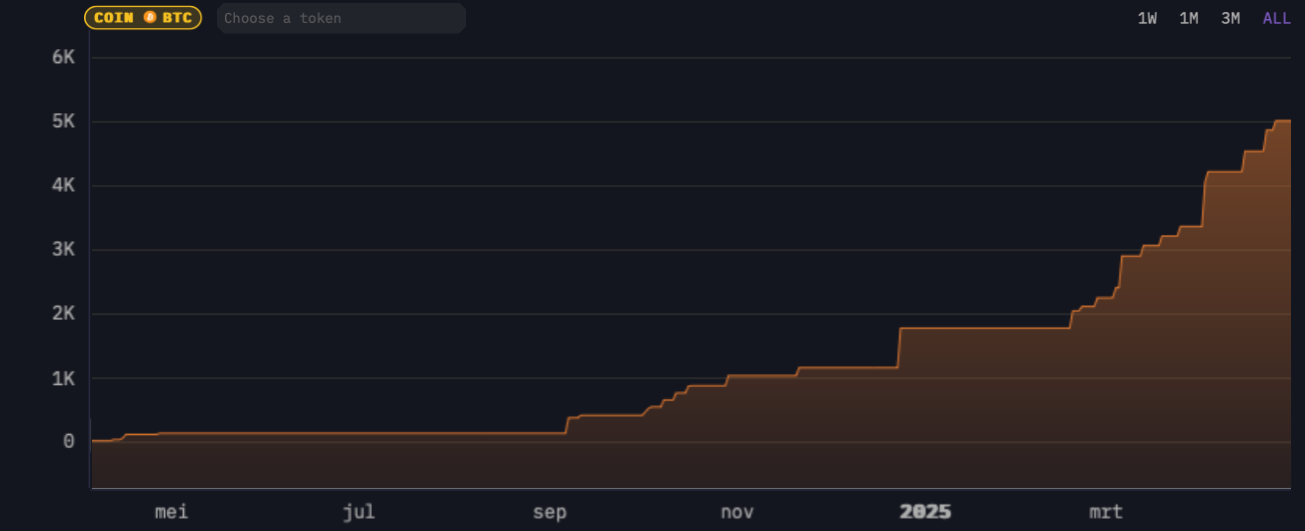1305x531 pixels.
Task: Click the 'mrt' label on the time axis
Action: (1106, 512)
